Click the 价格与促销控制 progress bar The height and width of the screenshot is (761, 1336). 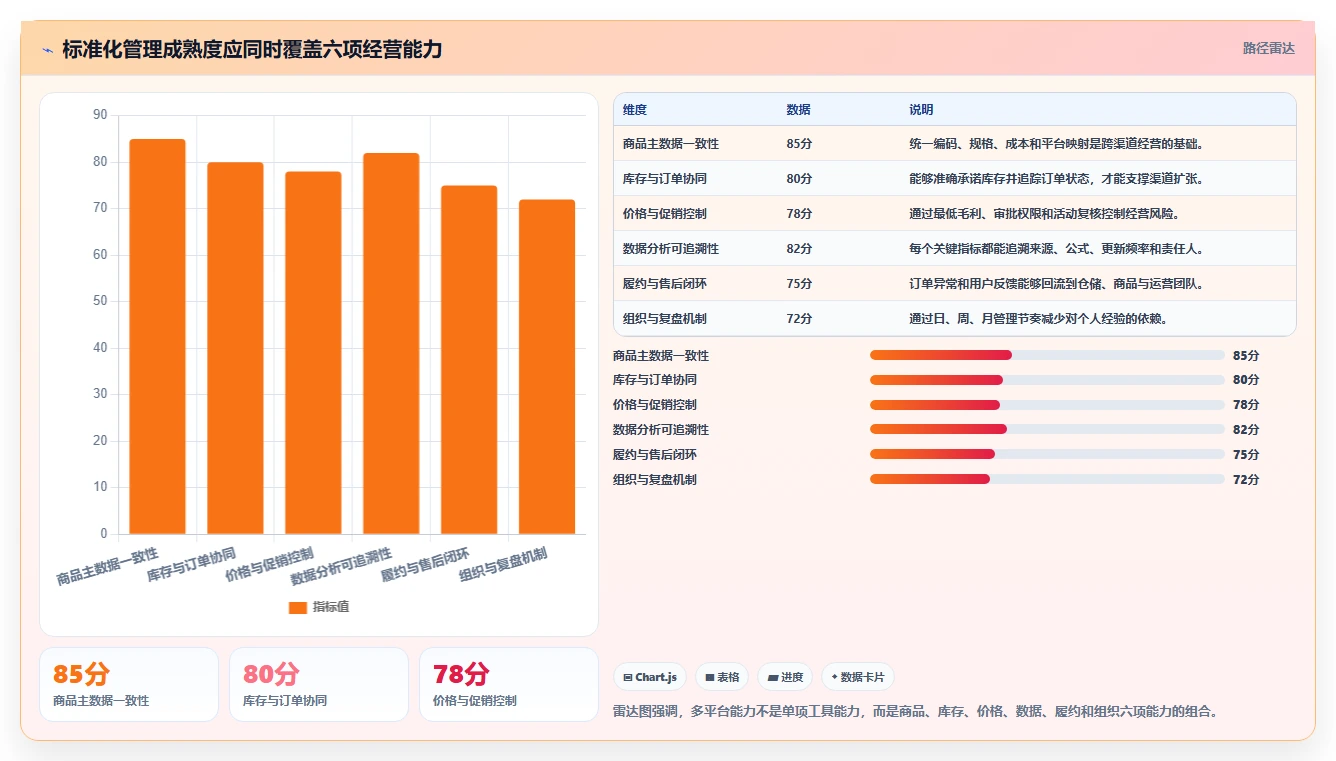pos(1047,405)
